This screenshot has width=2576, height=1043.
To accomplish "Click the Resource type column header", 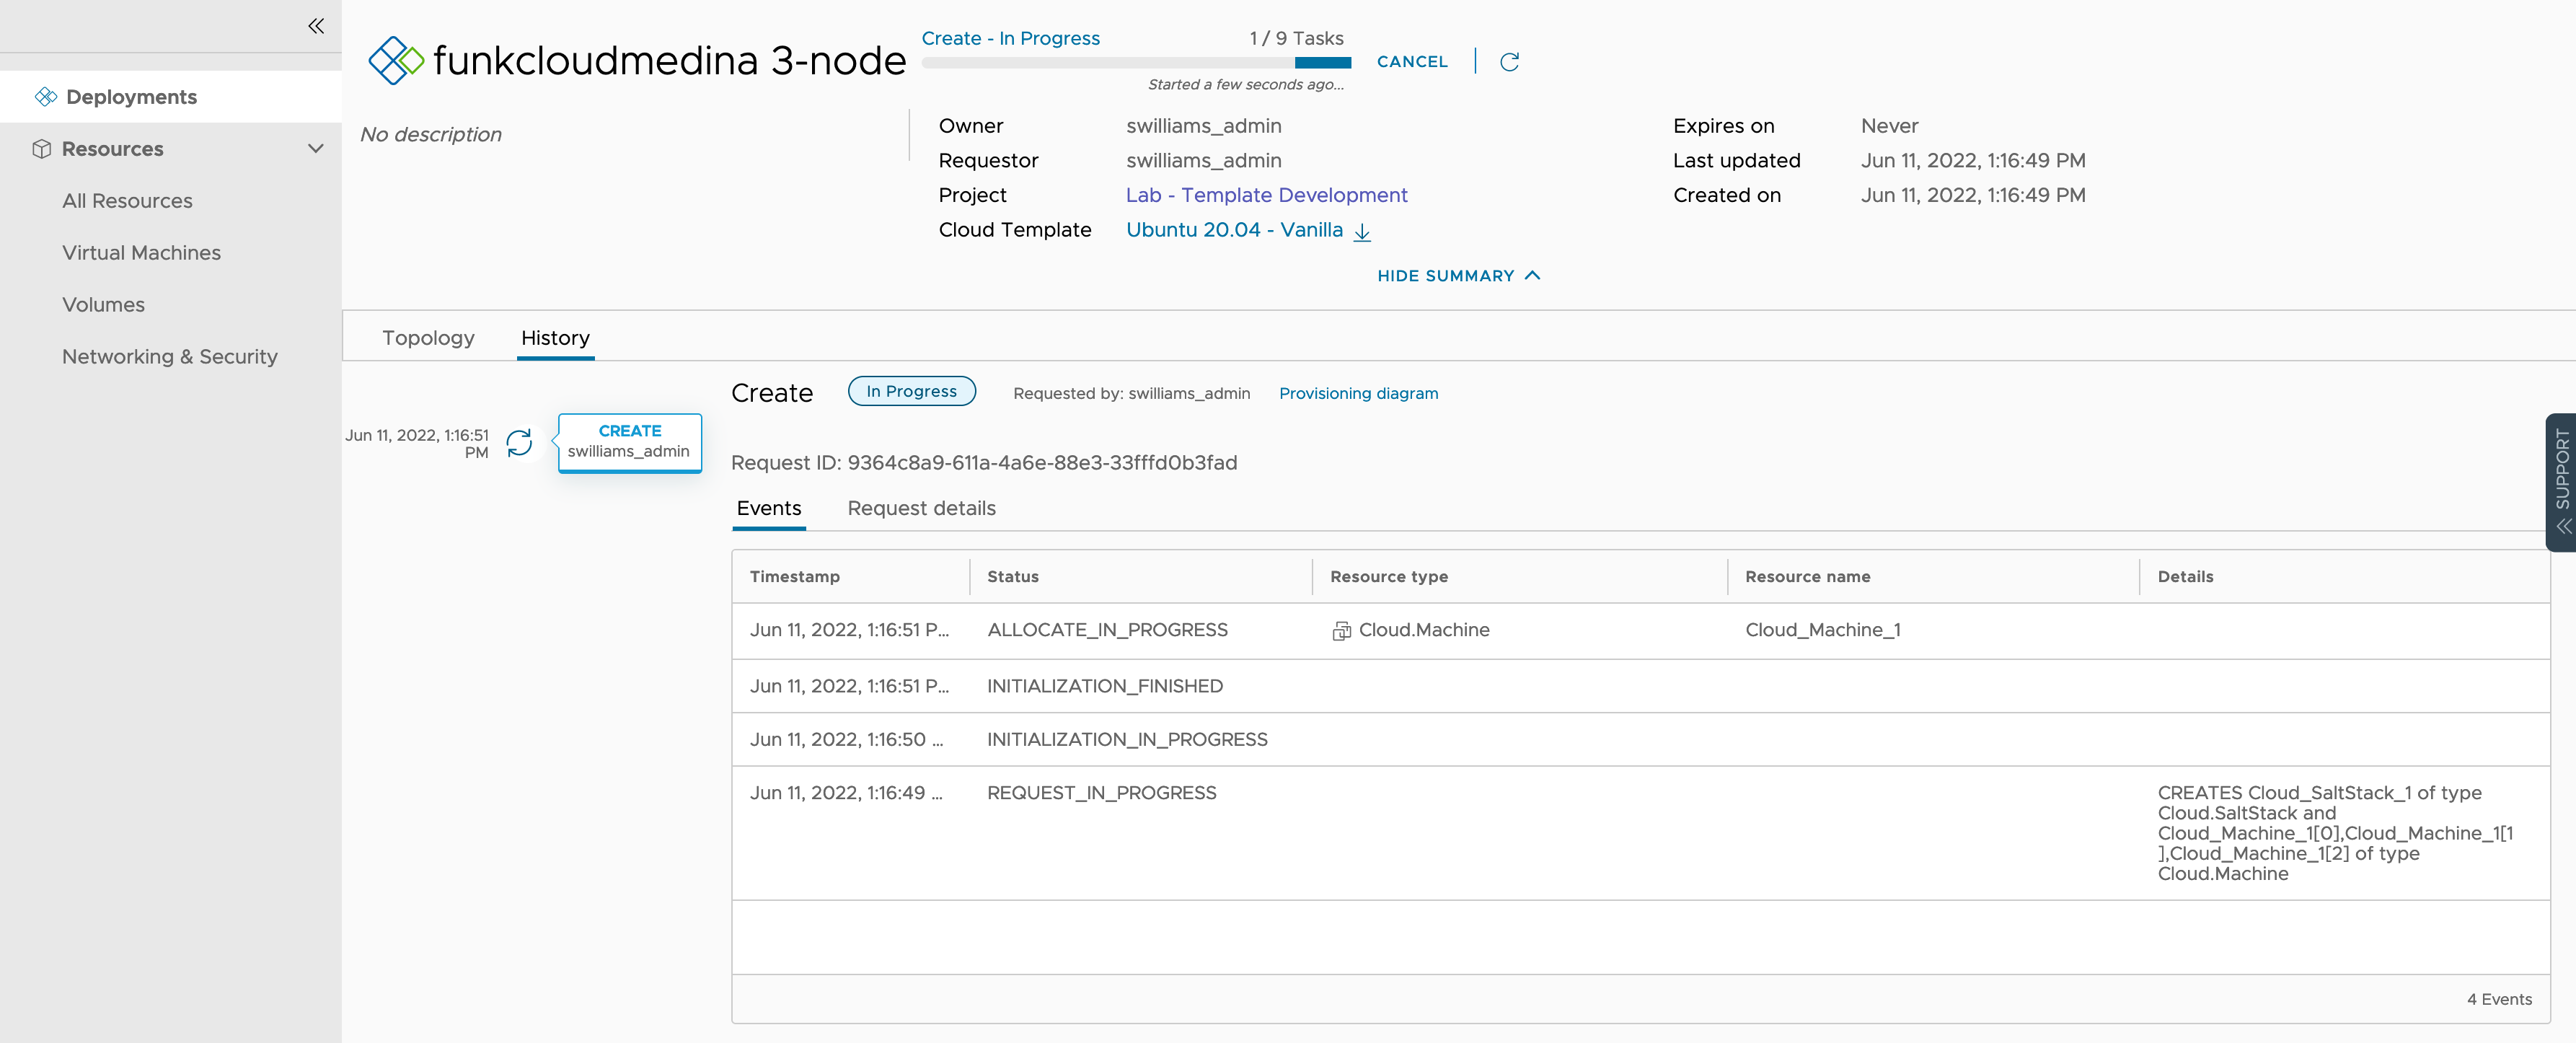I will tap(1388, 577).
